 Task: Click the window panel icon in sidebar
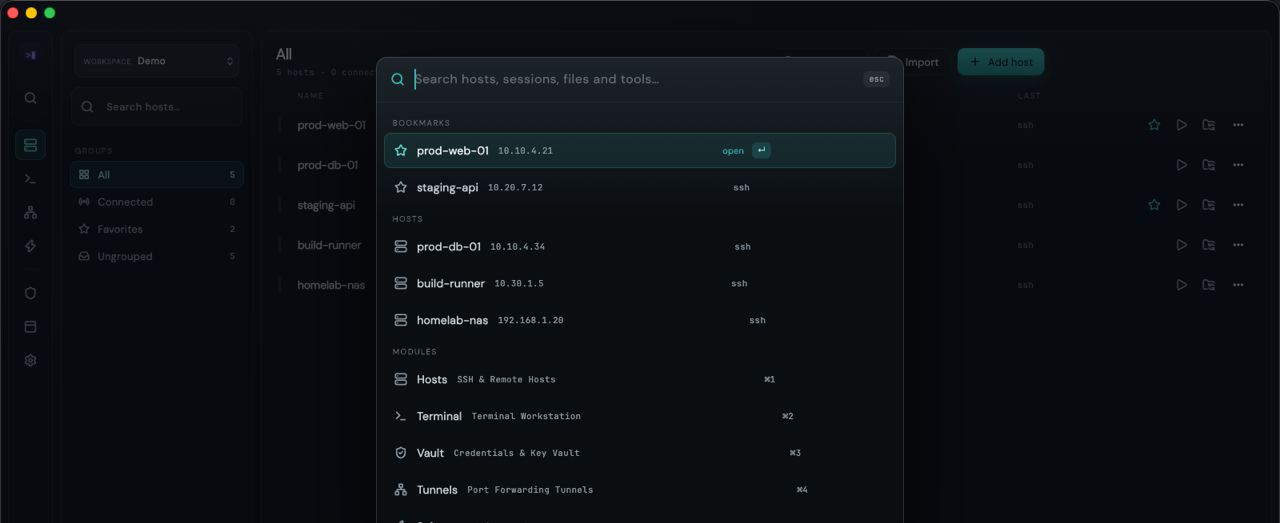(30, 326)
